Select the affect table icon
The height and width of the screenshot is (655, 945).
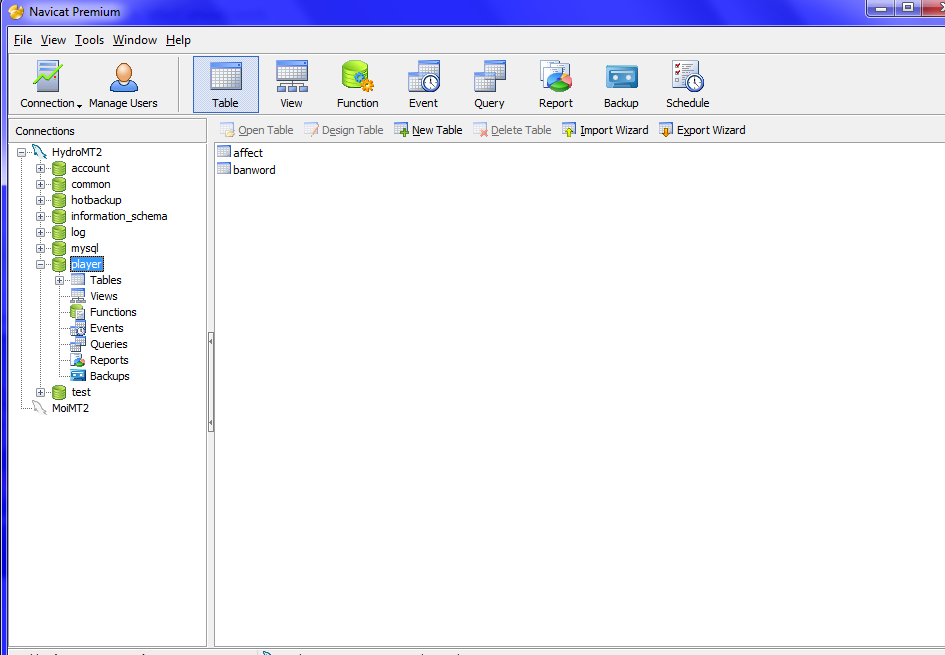click(x=224, y=152)
